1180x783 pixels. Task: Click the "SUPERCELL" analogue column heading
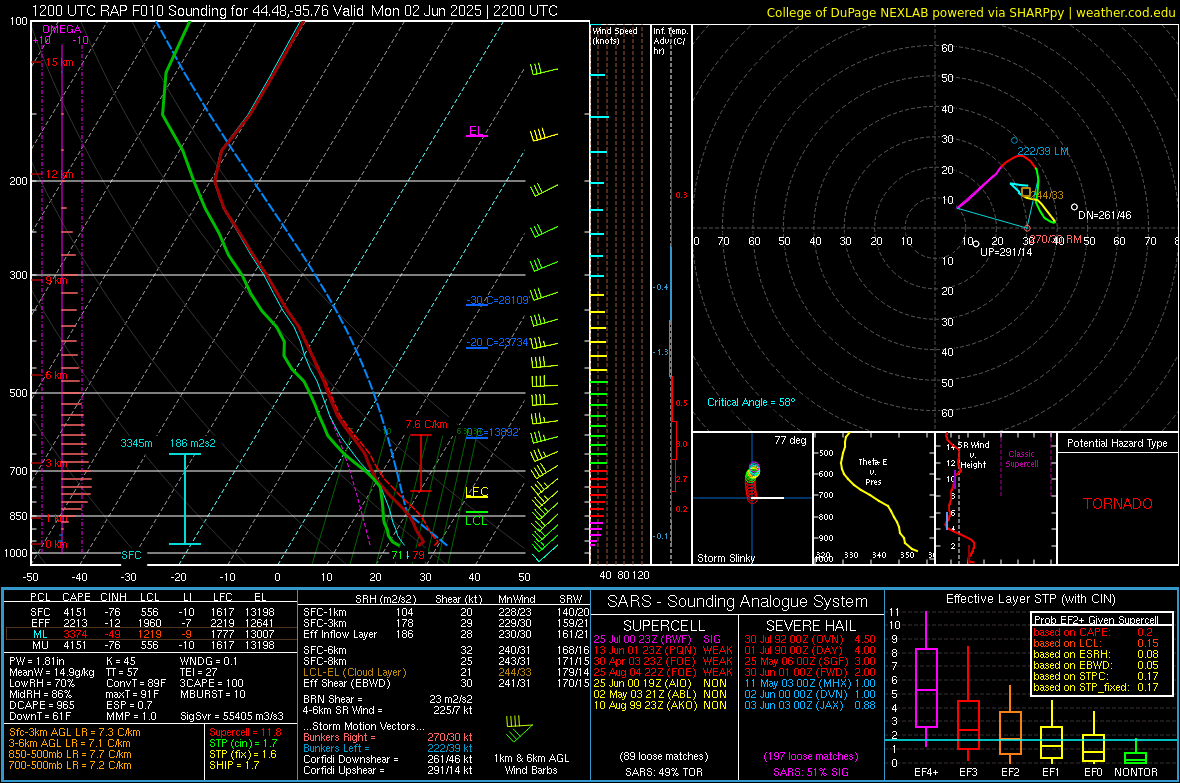pos(664,626)
